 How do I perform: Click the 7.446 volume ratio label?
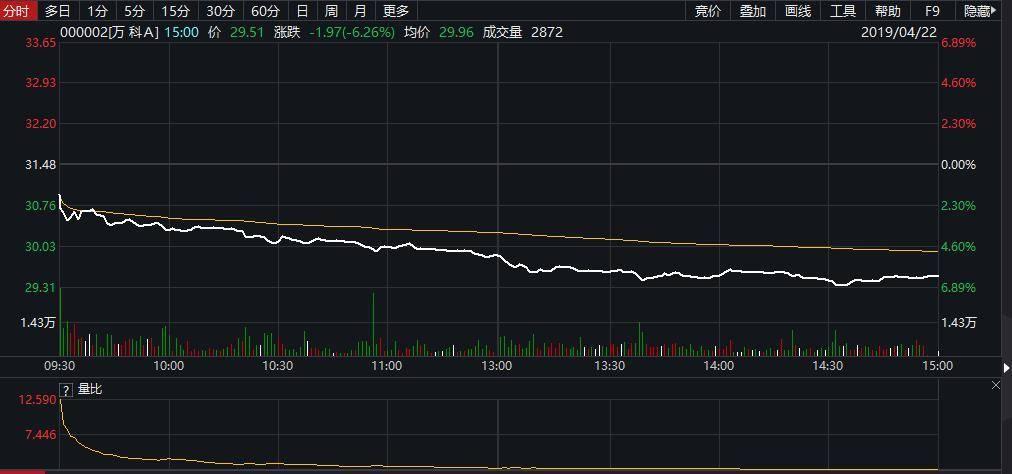point(41,435)
